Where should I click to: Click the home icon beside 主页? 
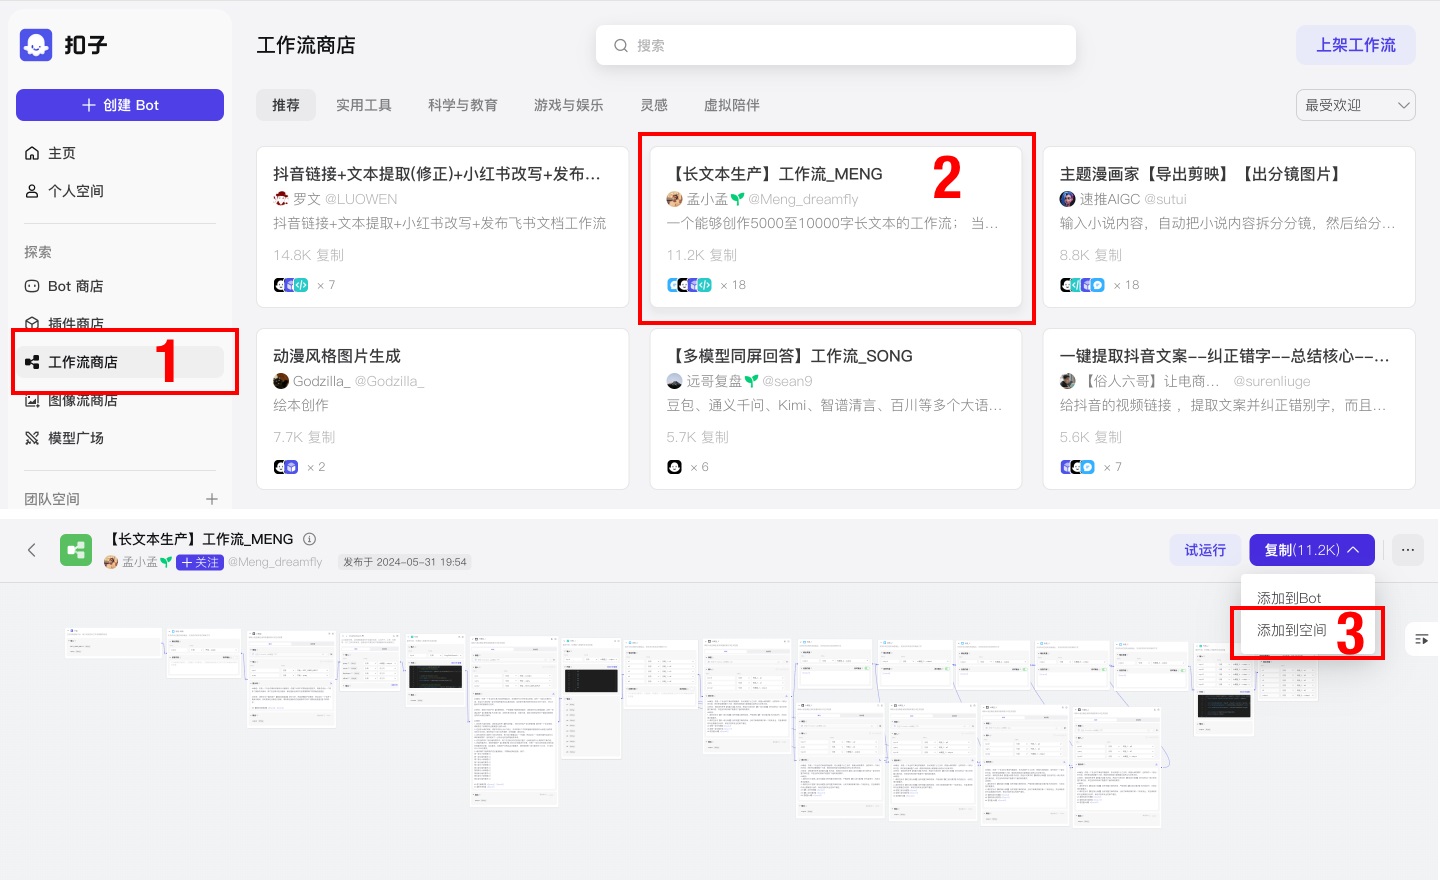click(x=32, y=153)
